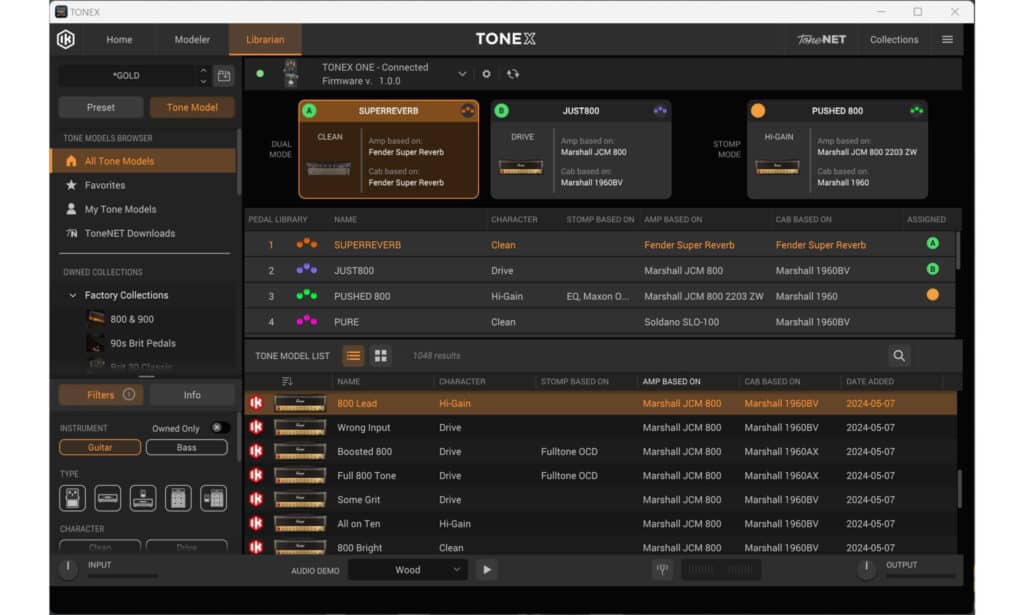
Task: Click the PUSHED 800 slot green dots icon
Action: 917,110
